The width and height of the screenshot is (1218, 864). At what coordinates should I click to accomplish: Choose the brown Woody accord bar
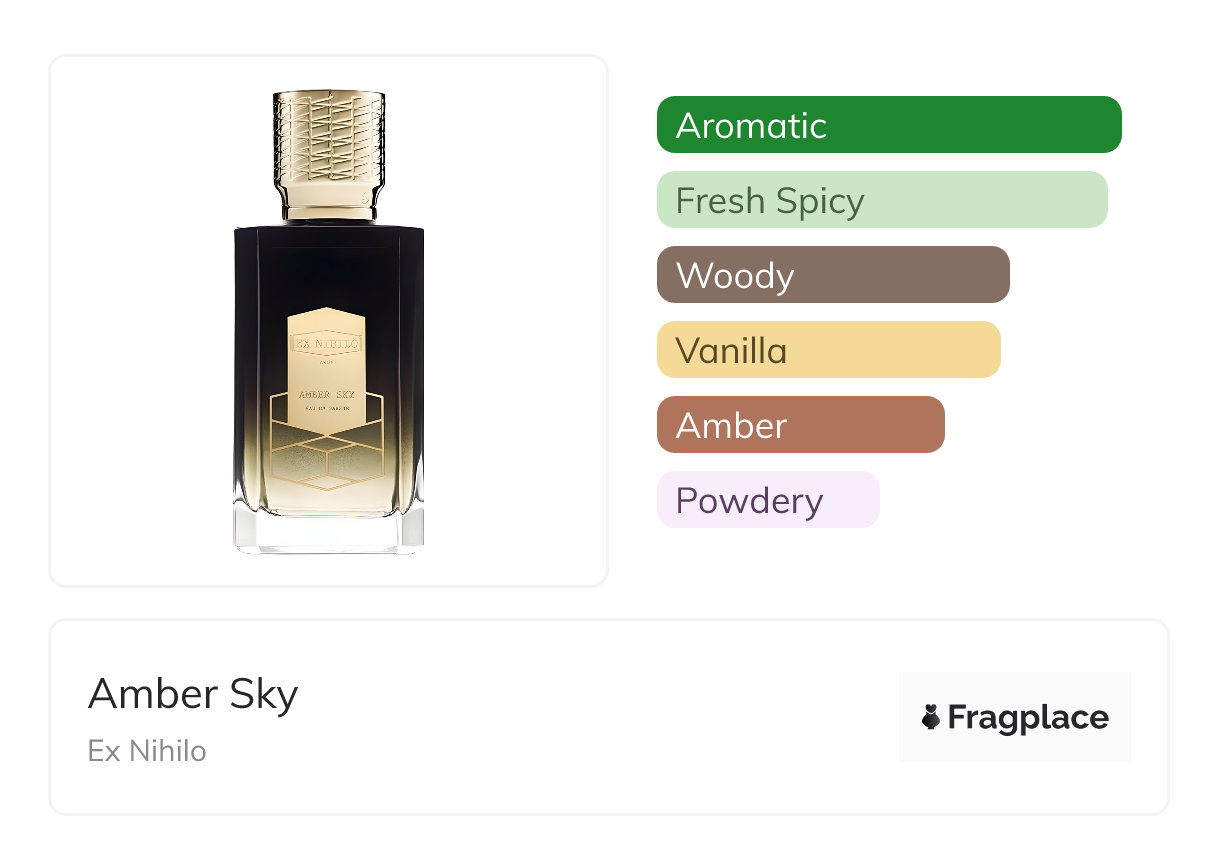coord(832,275)
